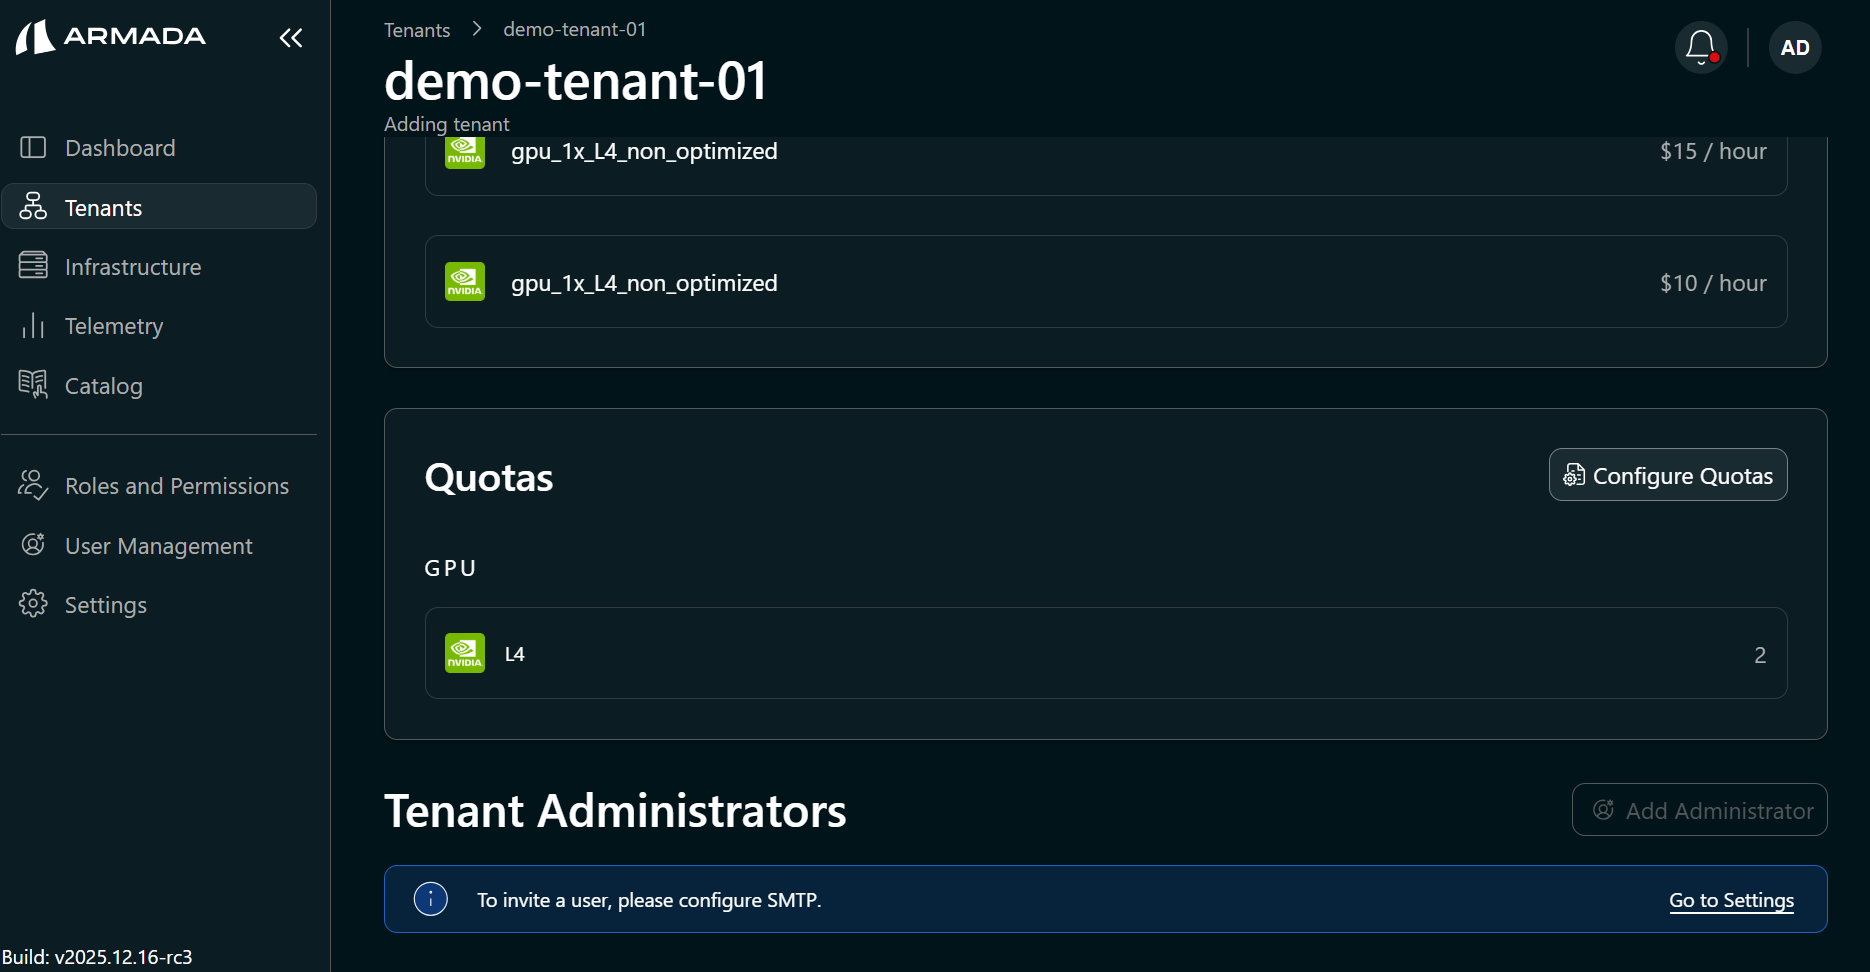
Task: Go to Roles and Permissions
Action: (176, 486)
